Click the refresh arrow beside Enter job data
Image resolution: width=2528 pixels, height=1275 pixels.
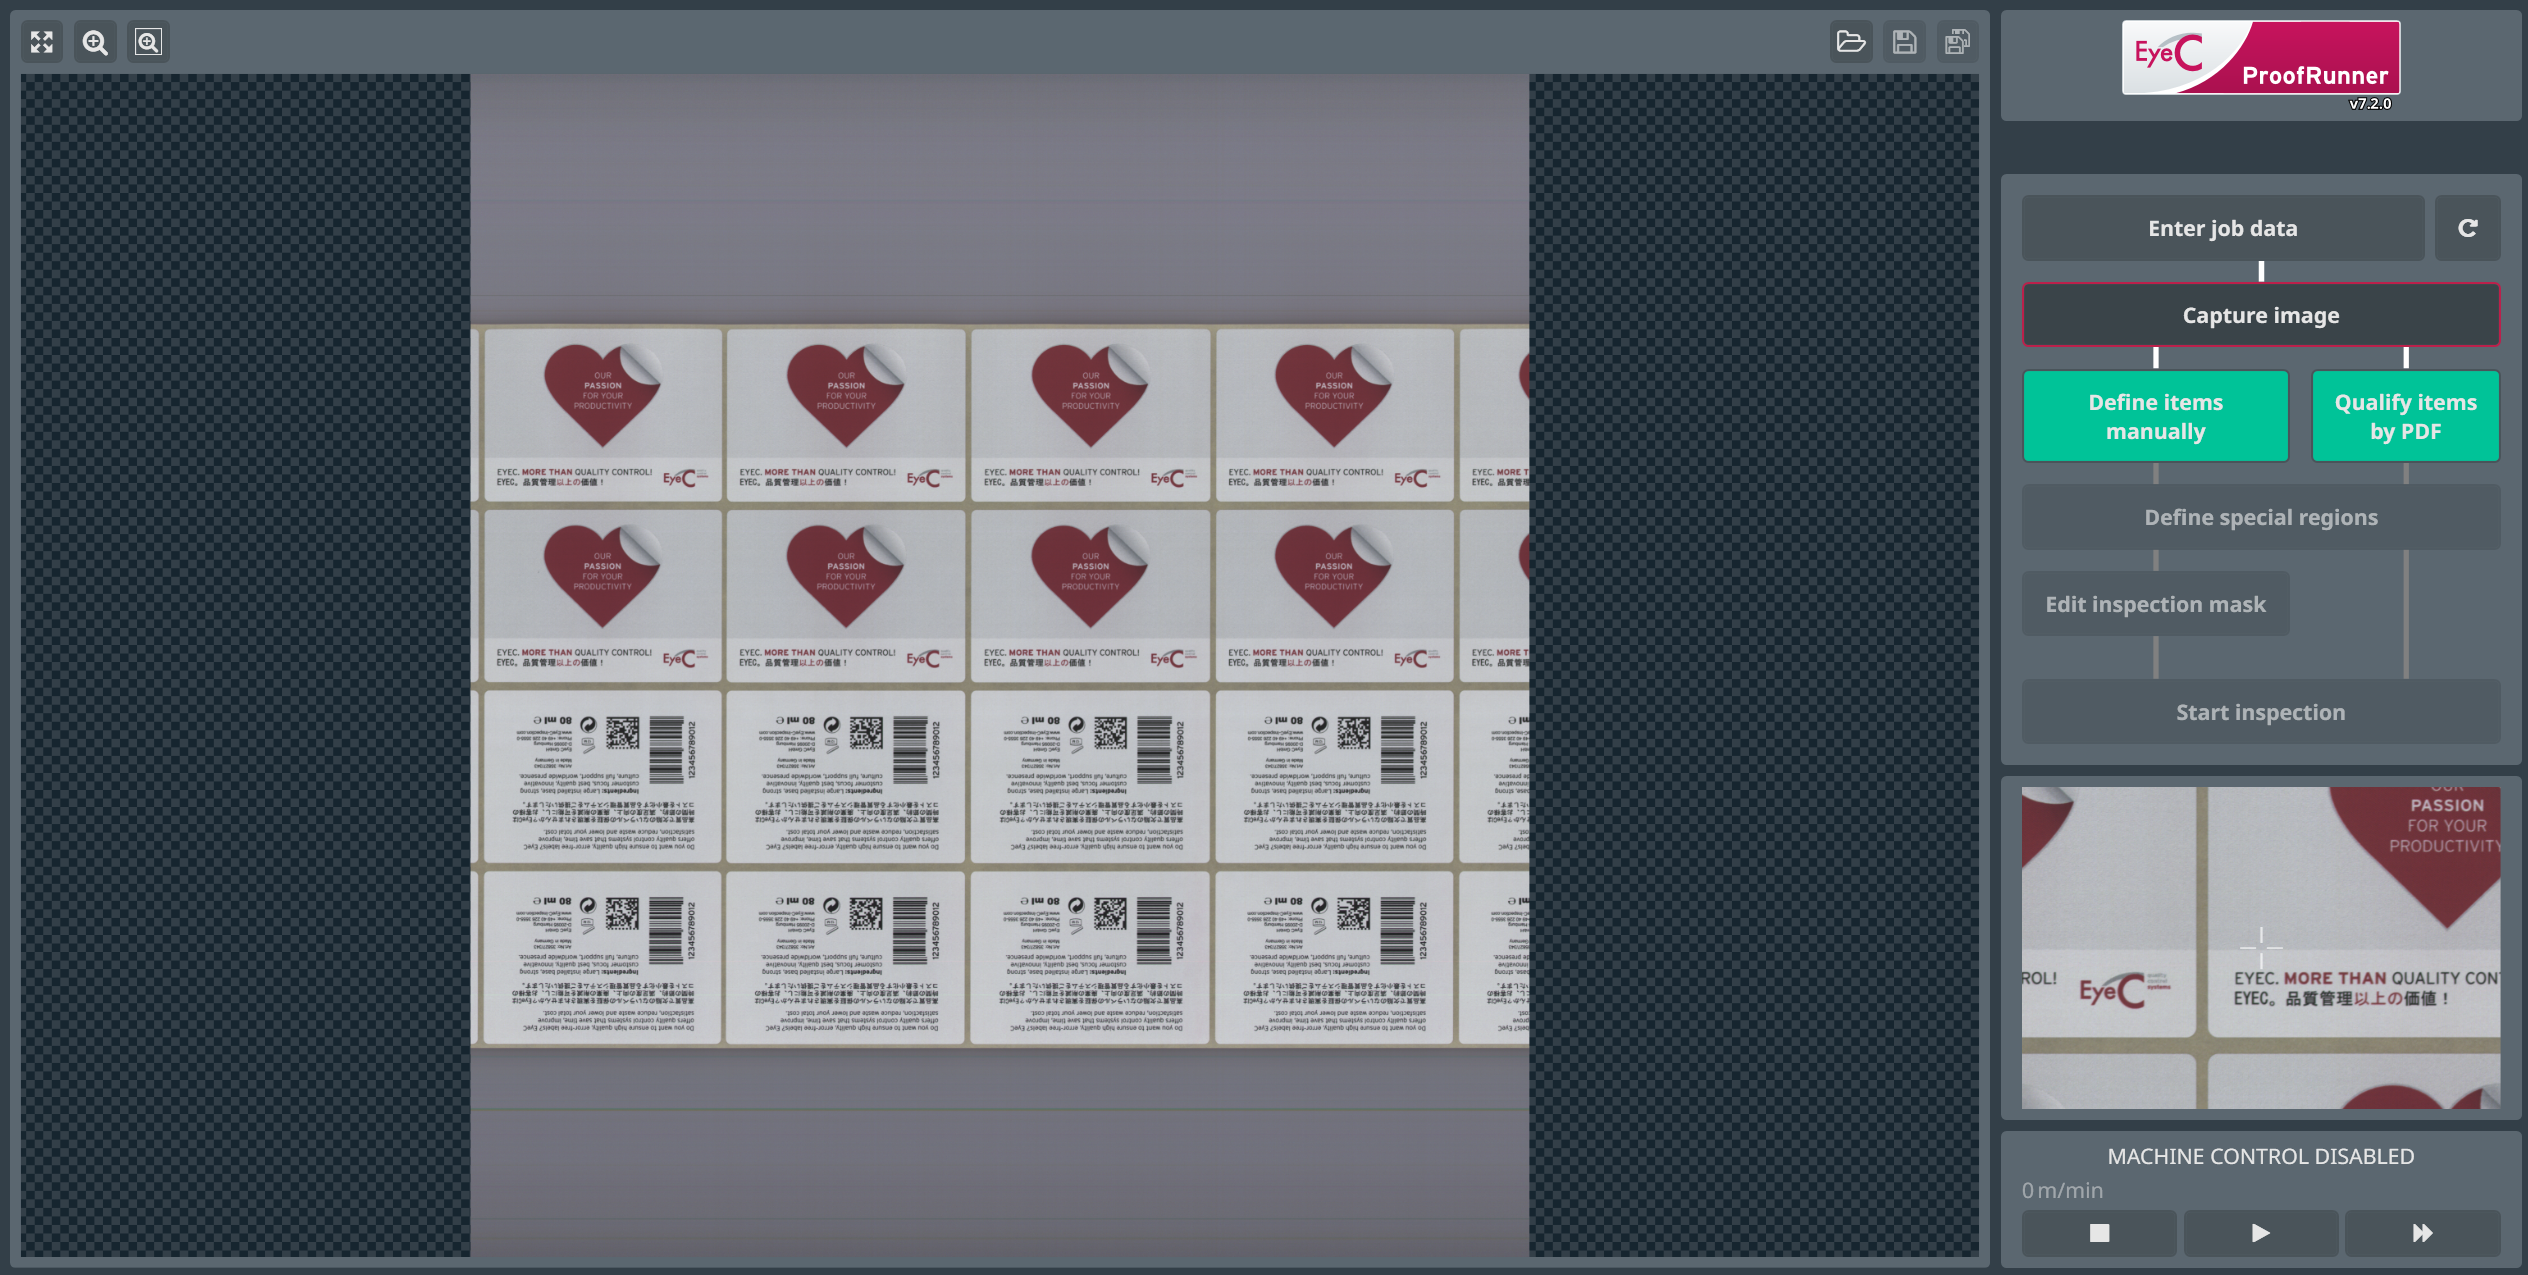pyautogui.click(x=2467, y=228)
